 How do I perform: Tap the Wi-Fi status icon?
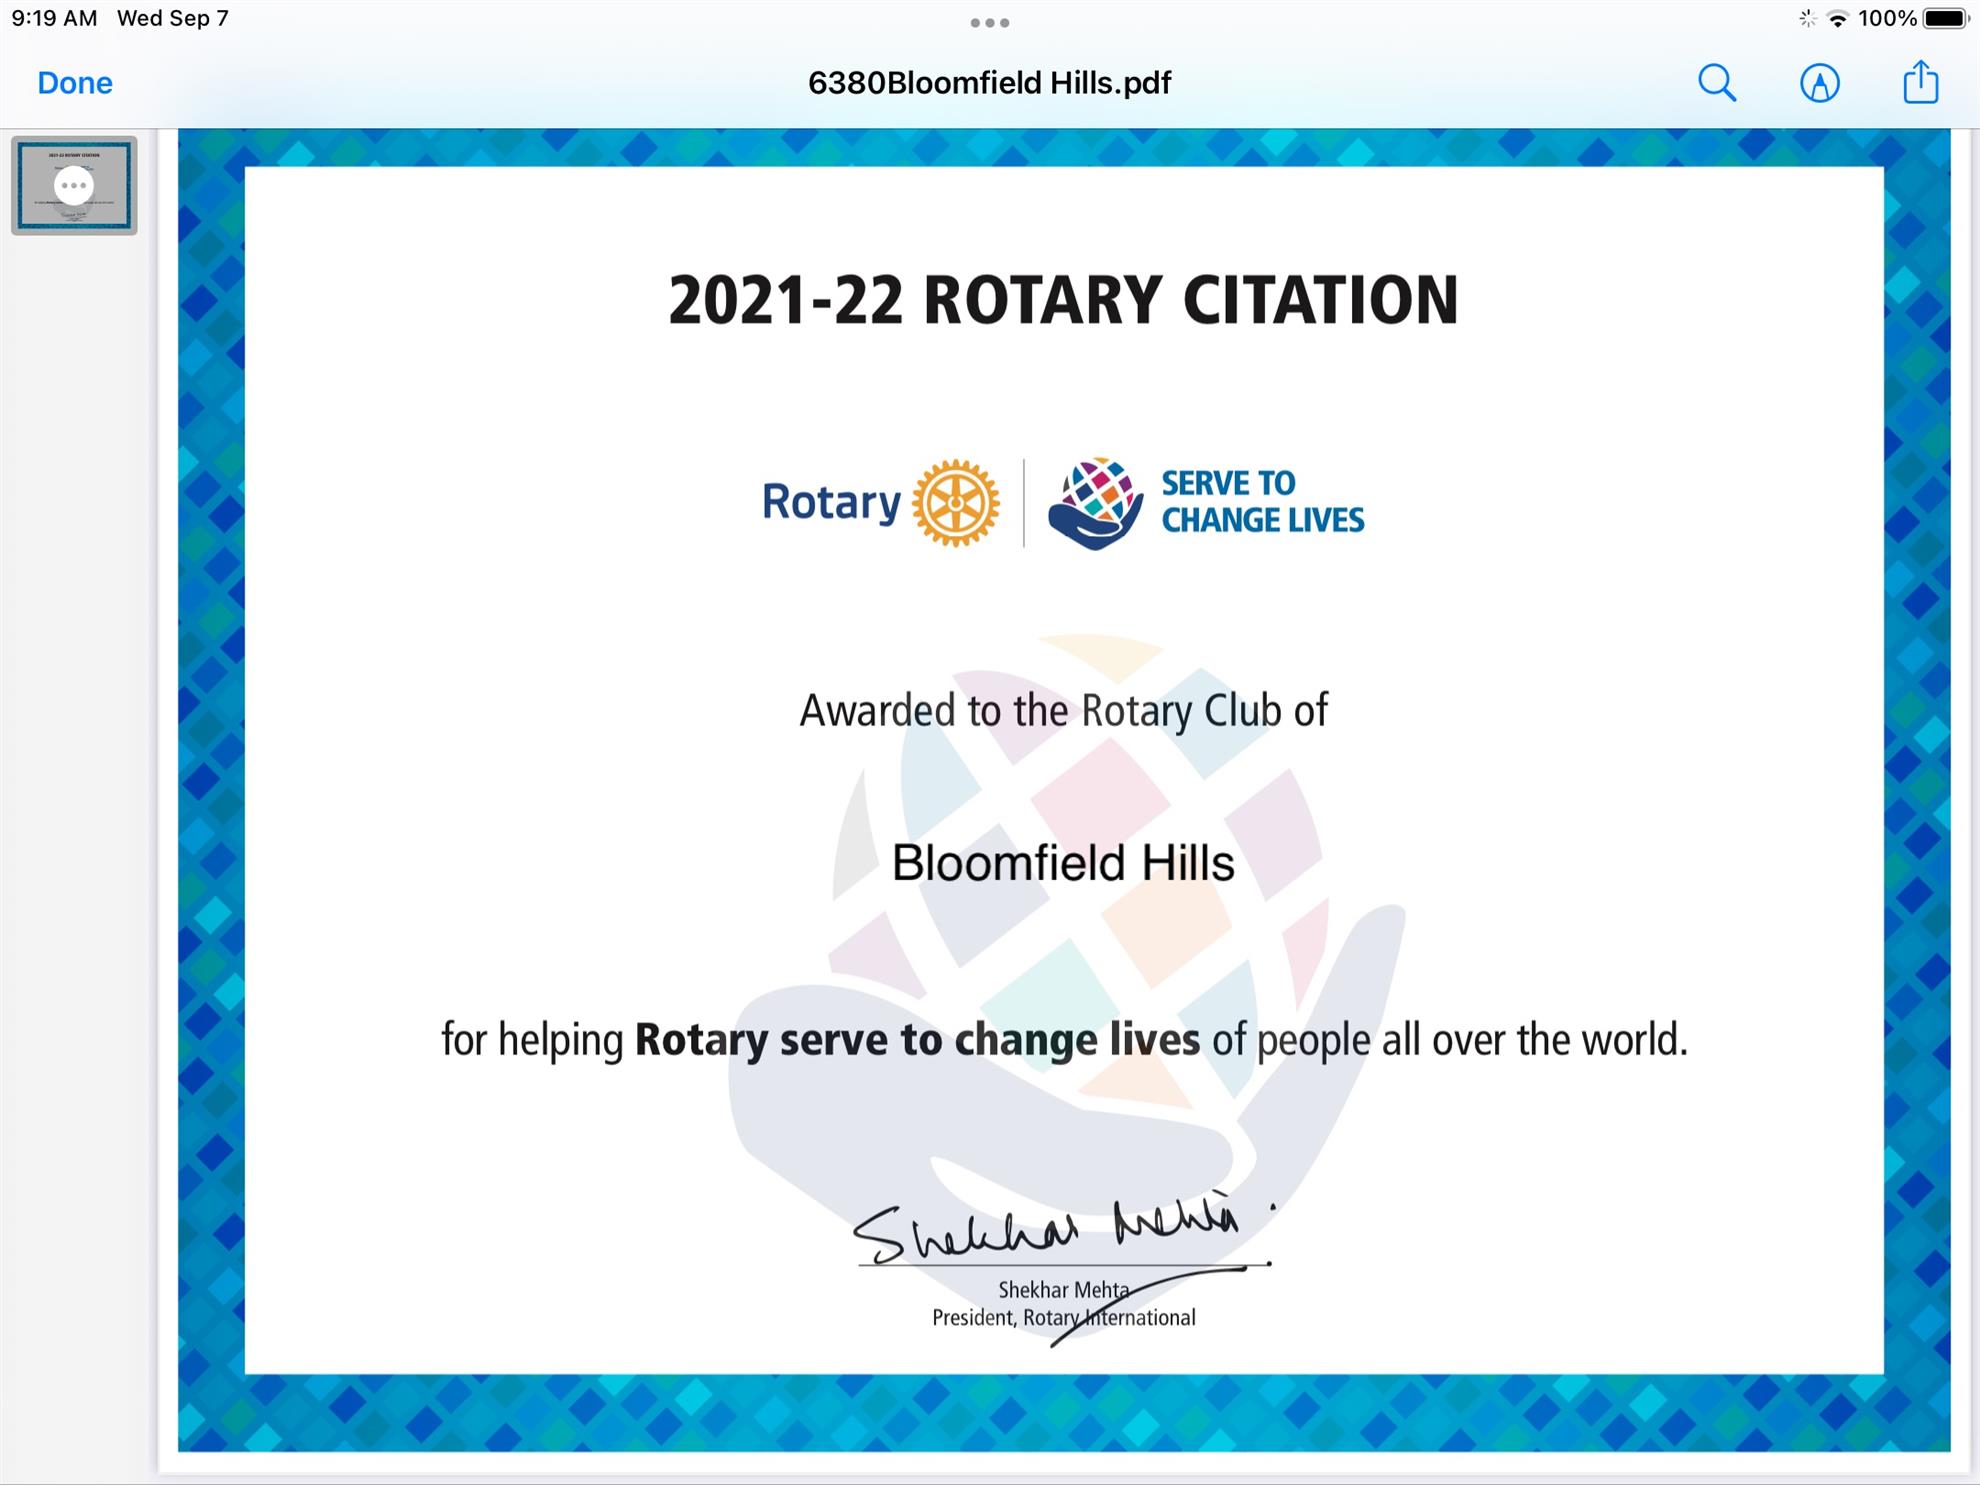point(1837,19)
